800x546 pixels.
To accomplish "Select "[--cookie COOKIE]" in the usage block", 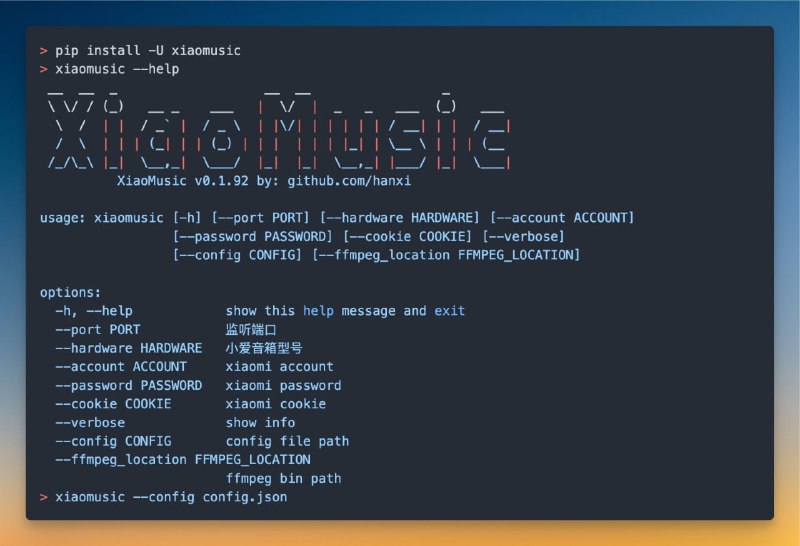I will tap(408, 236).
